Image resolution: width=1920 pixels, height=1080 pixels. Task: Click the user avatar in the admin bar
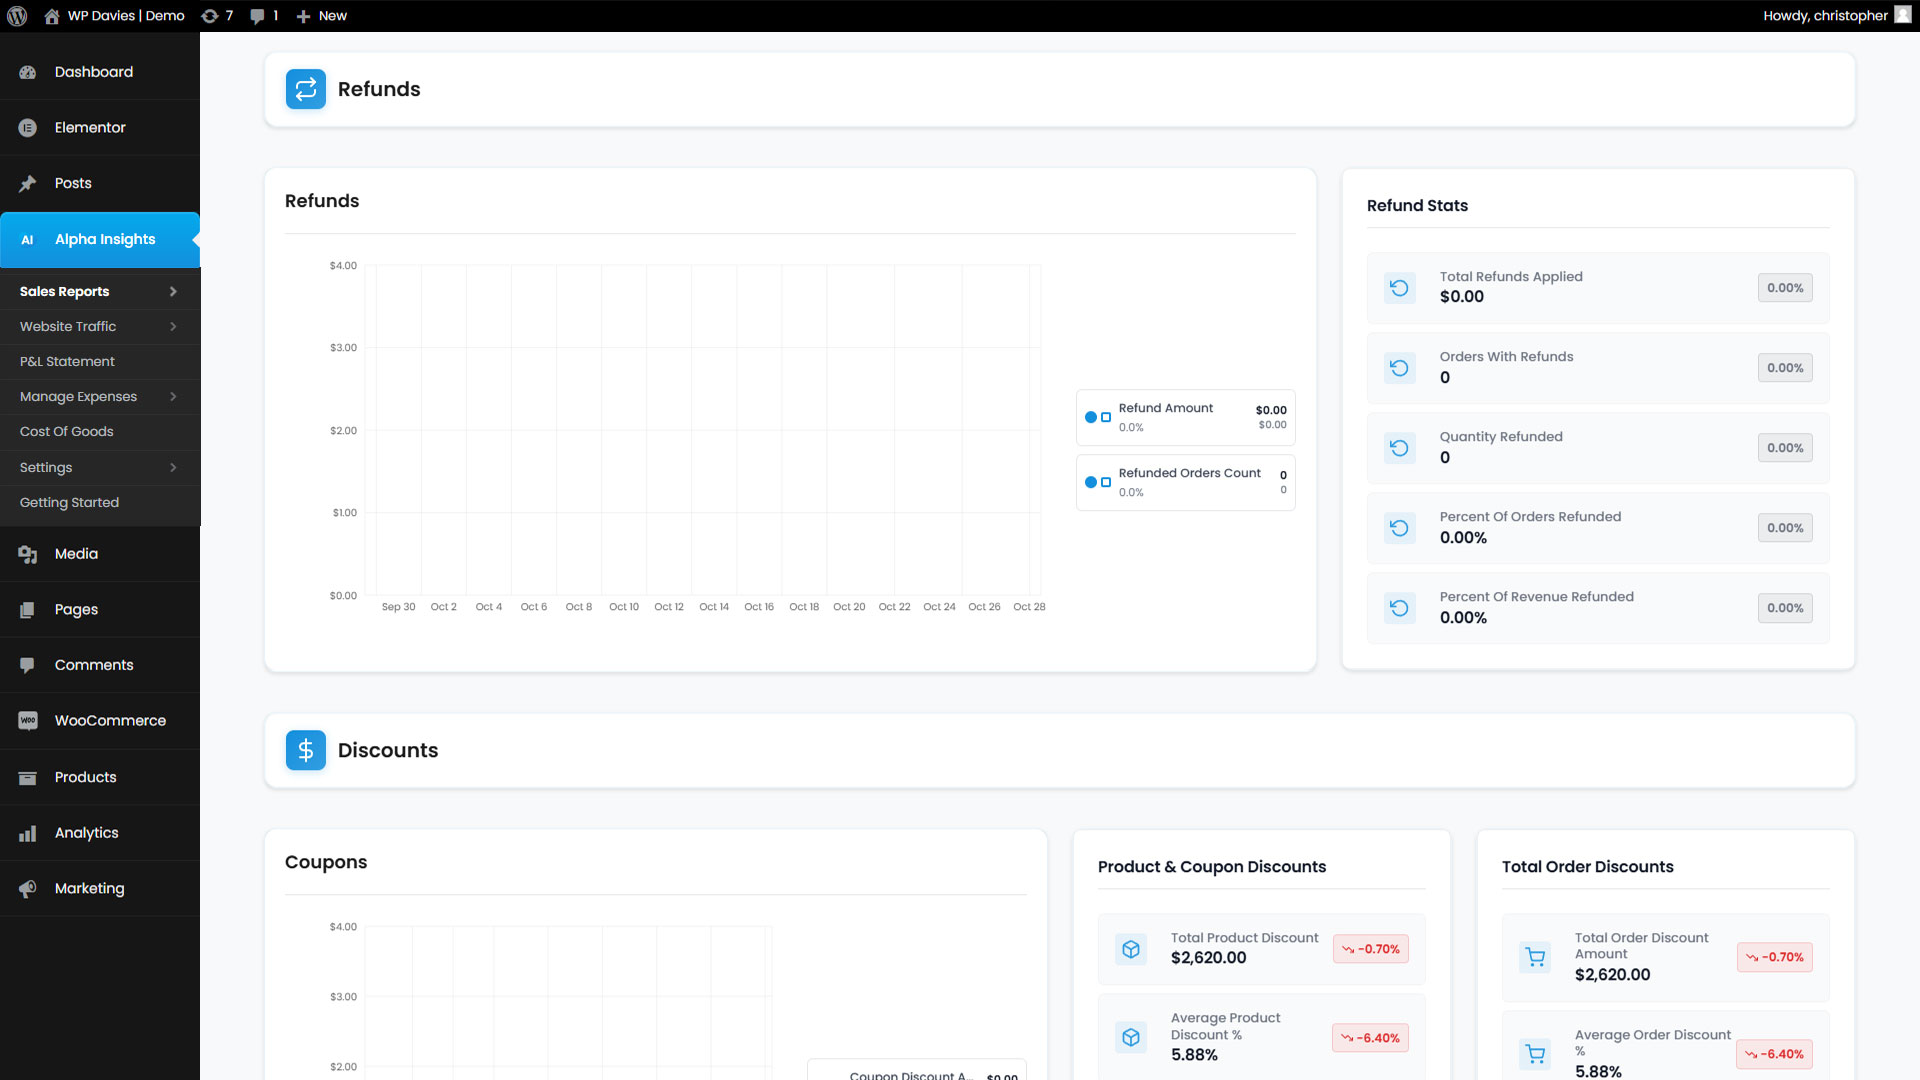(1902, 15)
